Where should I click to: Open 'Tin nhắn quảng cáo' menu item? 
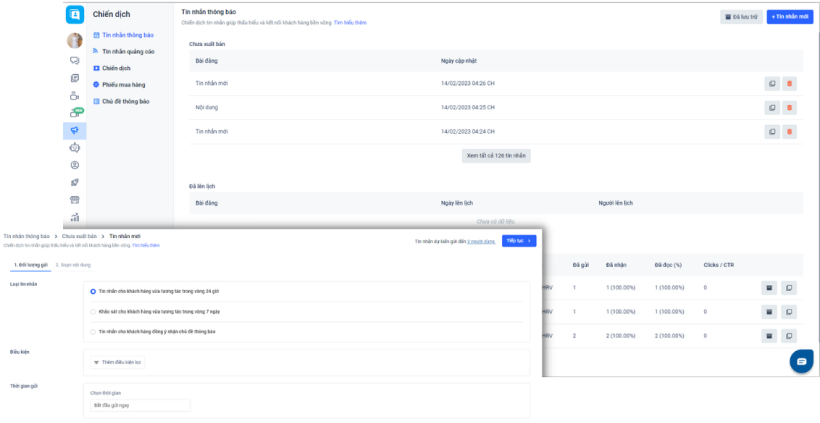[127, 51]
